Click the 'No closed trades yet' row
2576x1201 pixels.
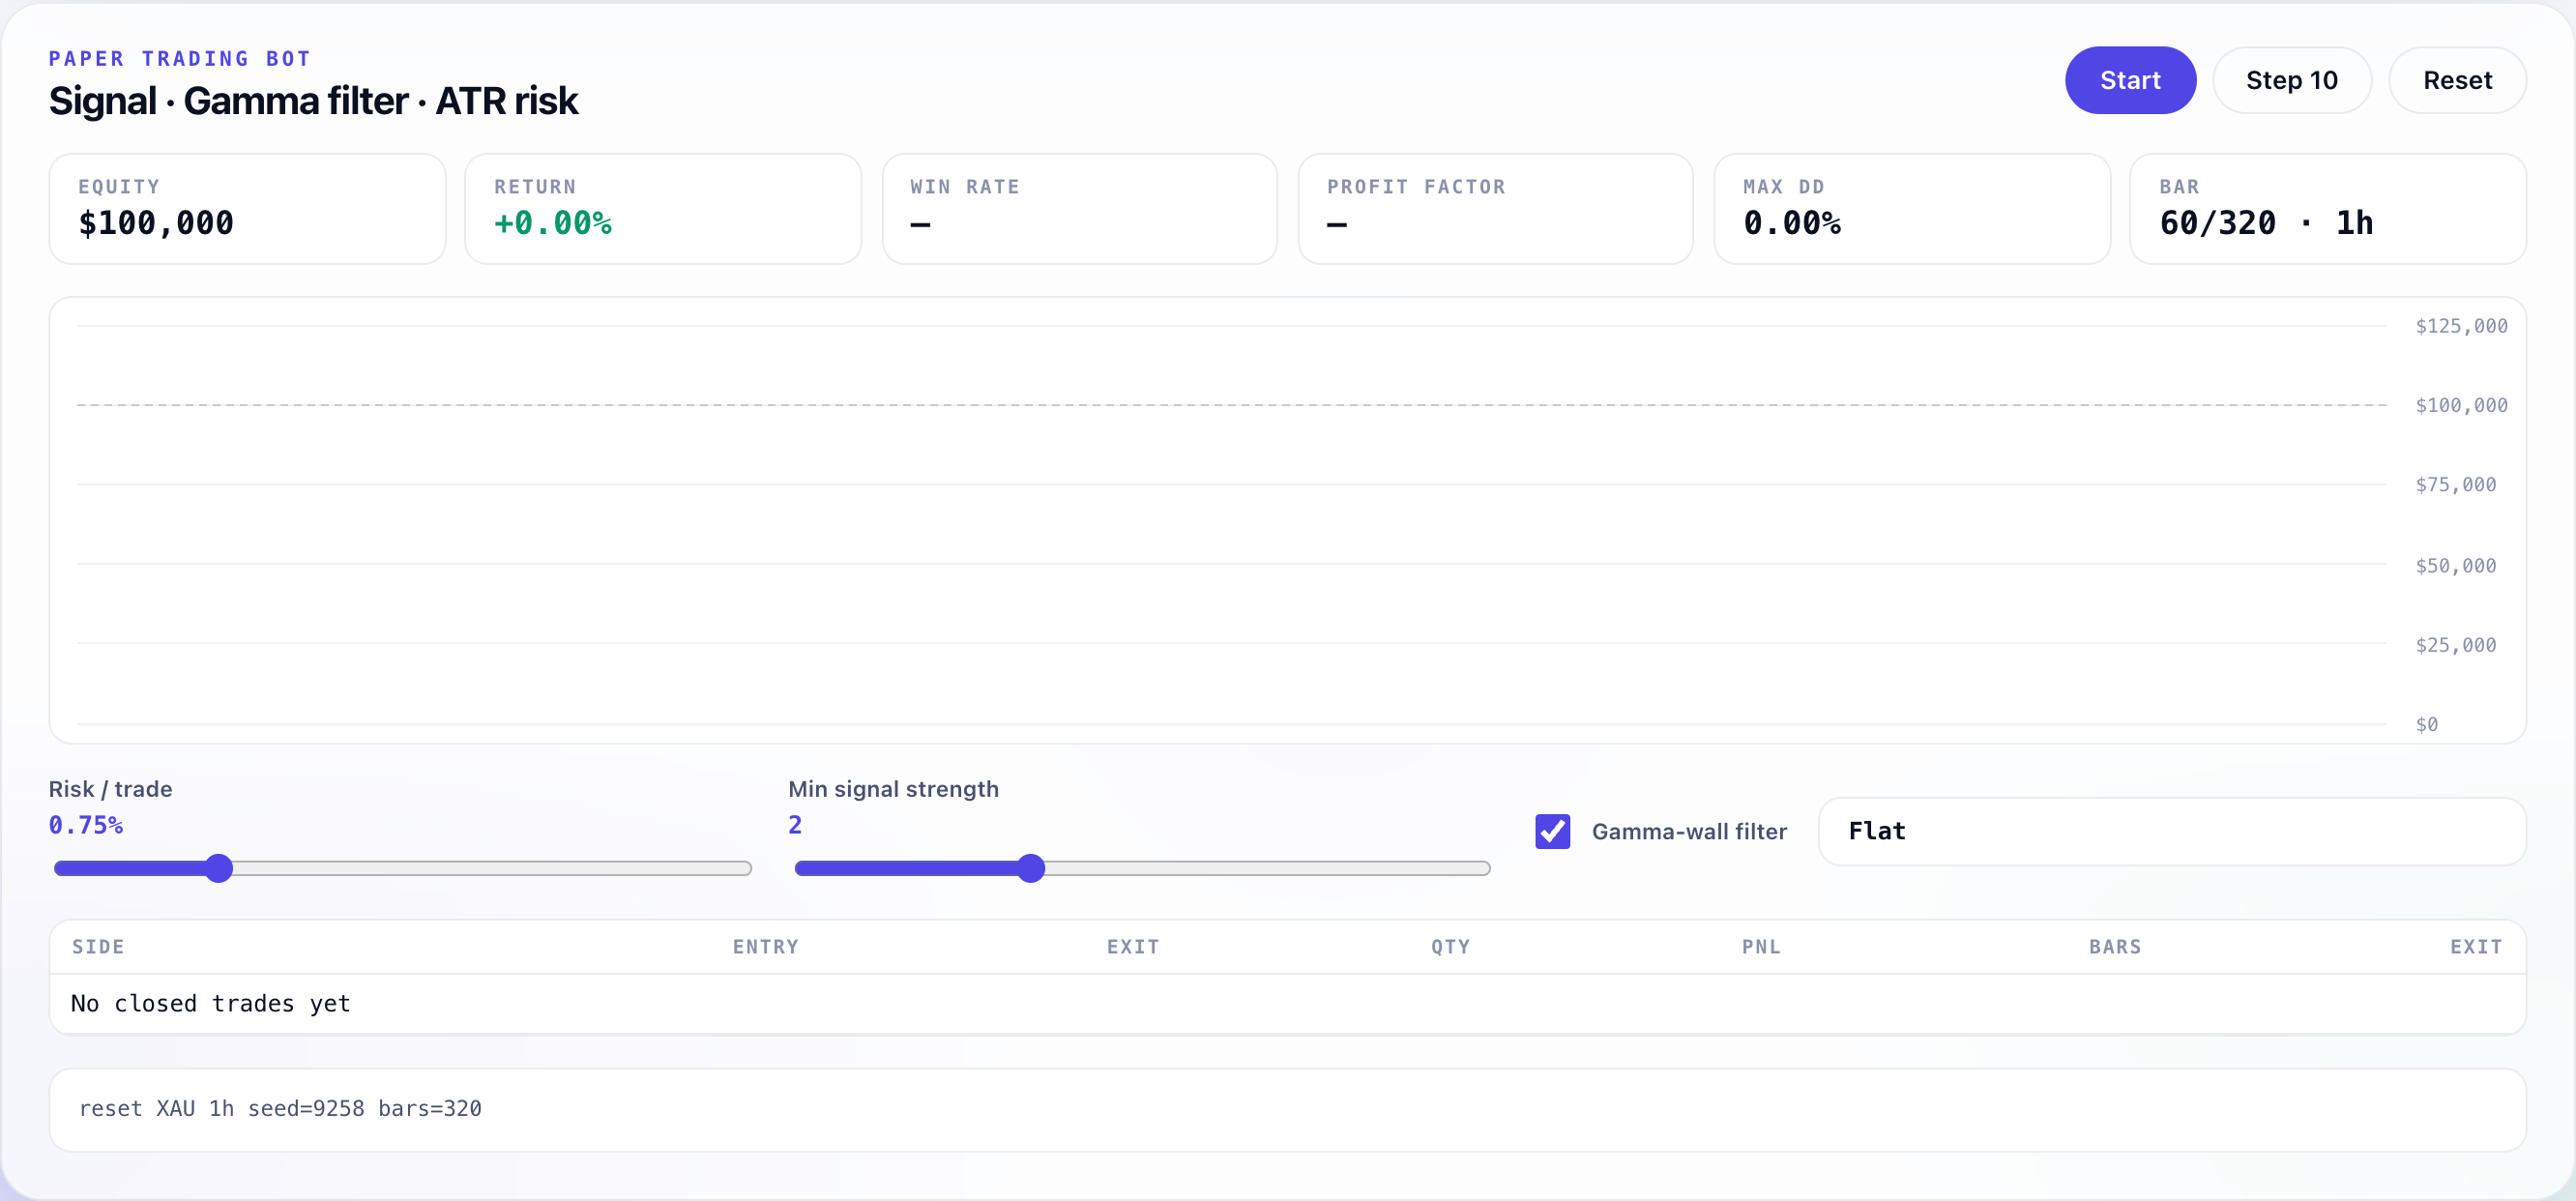click(x=1287, y=1004)
